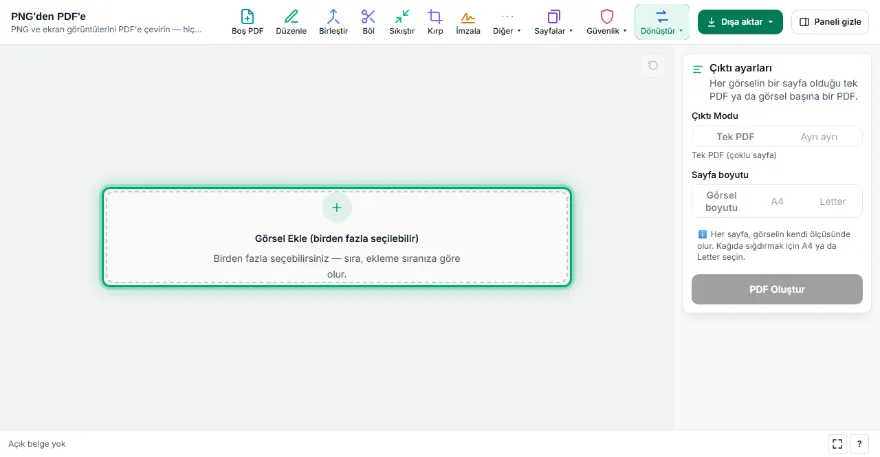This screenshot has height=457, width=880.
Task: Set page size to A4
Action: click(x=777, y=202)
